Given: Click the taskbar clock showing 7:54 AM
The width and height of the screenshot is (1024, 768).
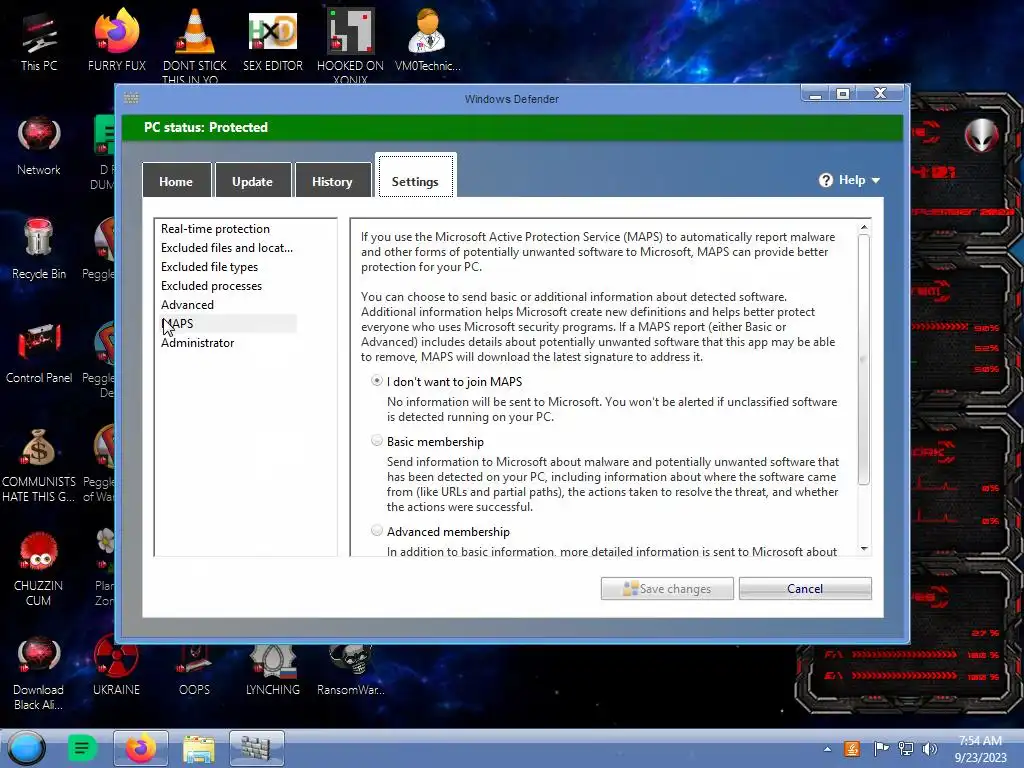Looking at the screenshot, I should (x=980, y=748).
